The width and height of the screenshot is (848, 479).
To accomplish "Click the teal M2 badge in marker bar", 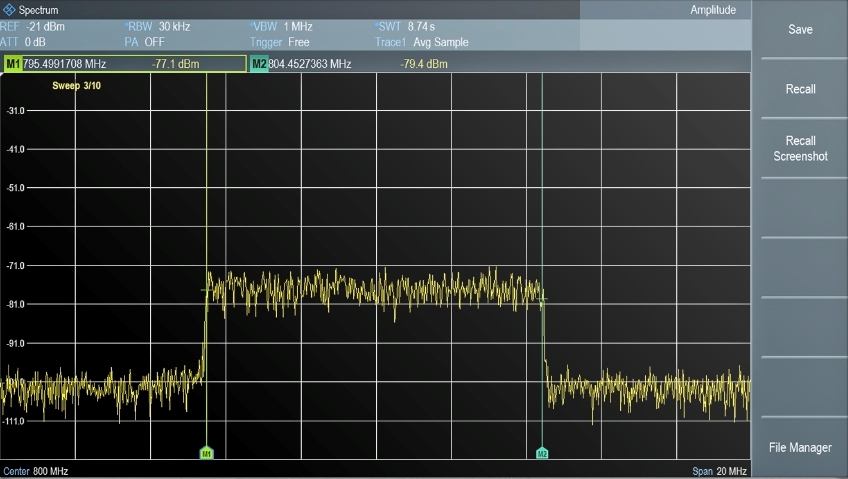I will point(259,64).
